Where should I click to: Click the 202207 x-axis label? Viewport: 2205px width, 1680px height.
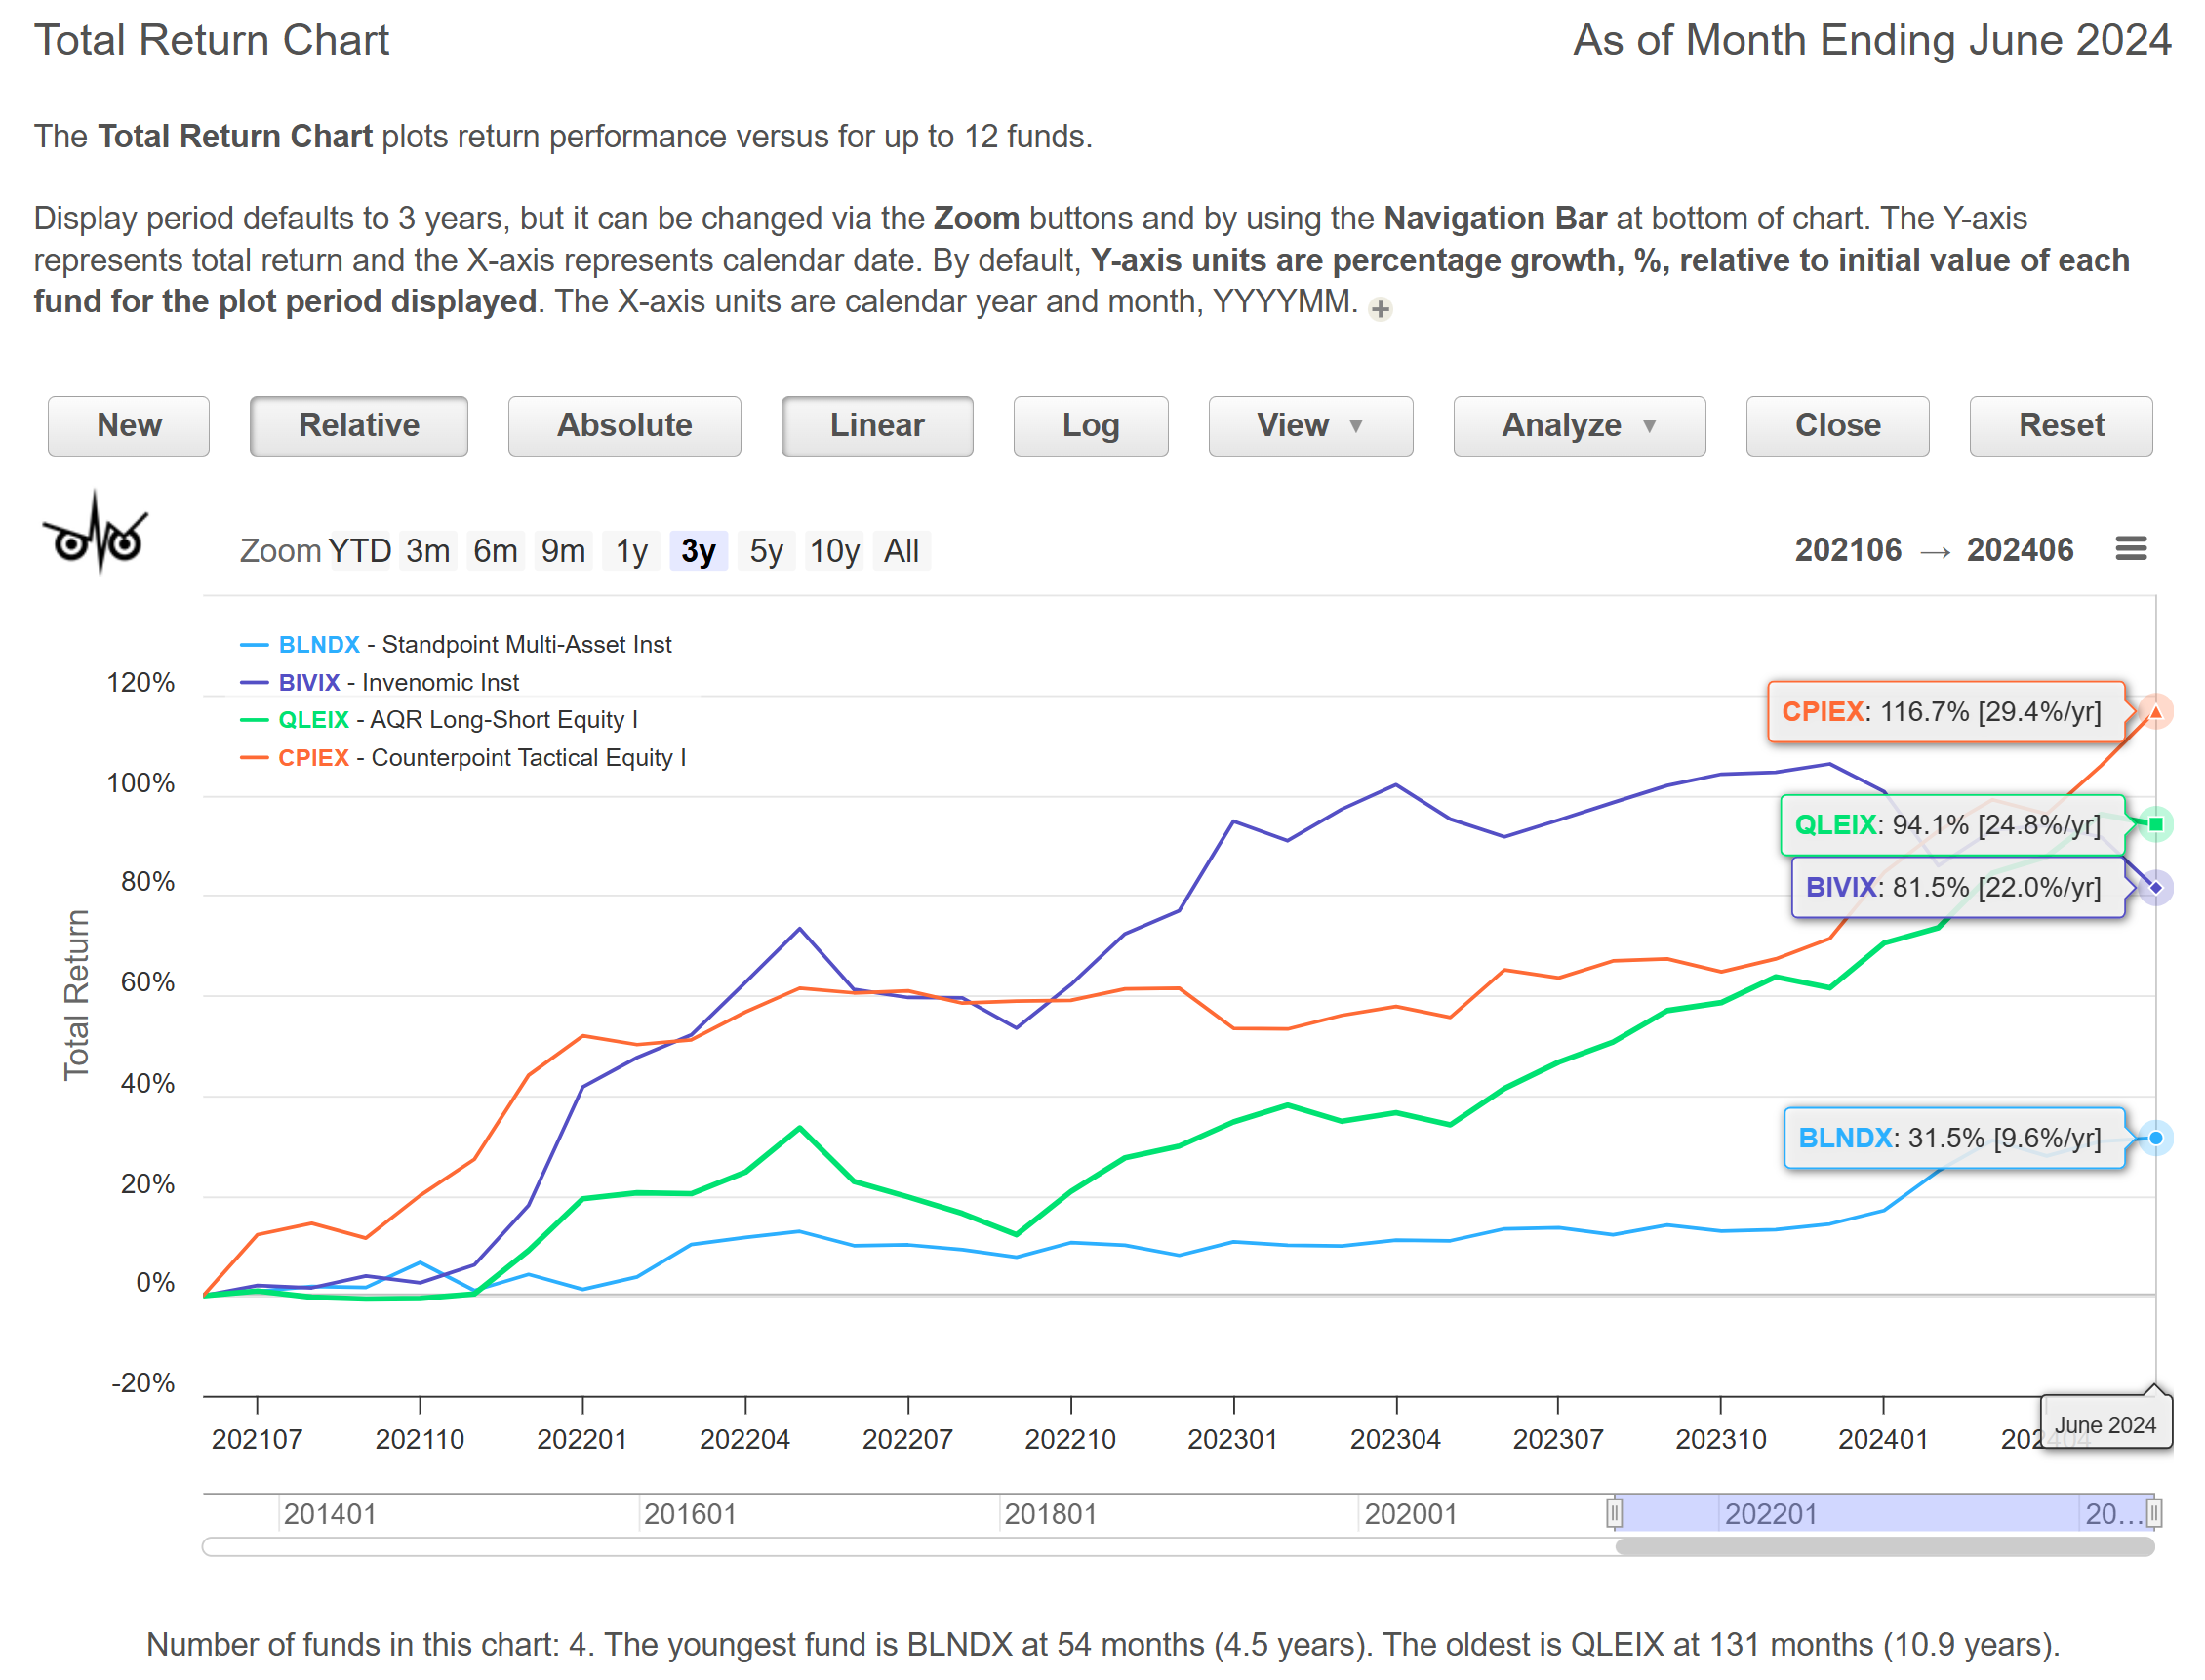(x=908, y=1439)
